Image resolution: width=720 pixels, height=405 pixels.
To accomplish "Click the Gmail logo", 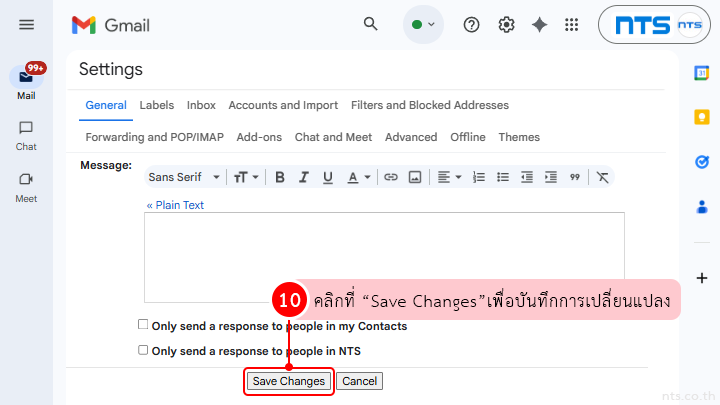I will [111, 25].
